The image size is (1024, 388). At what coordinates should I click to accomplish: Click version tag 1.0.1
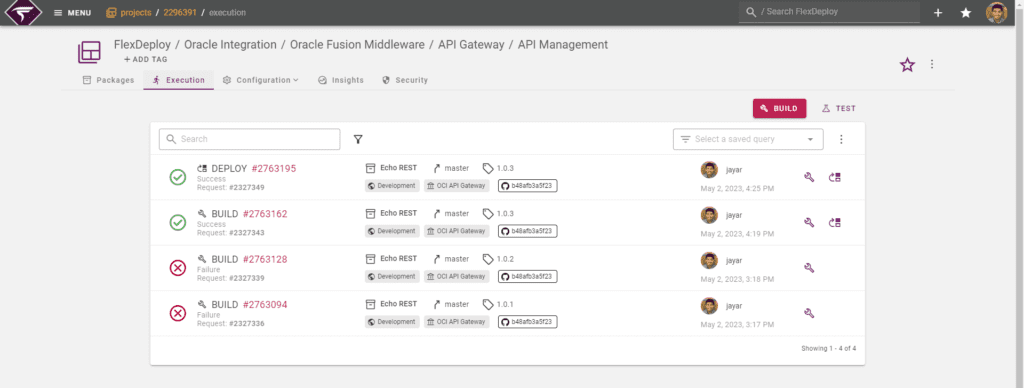pyautogui.click(x=498, y=304)
